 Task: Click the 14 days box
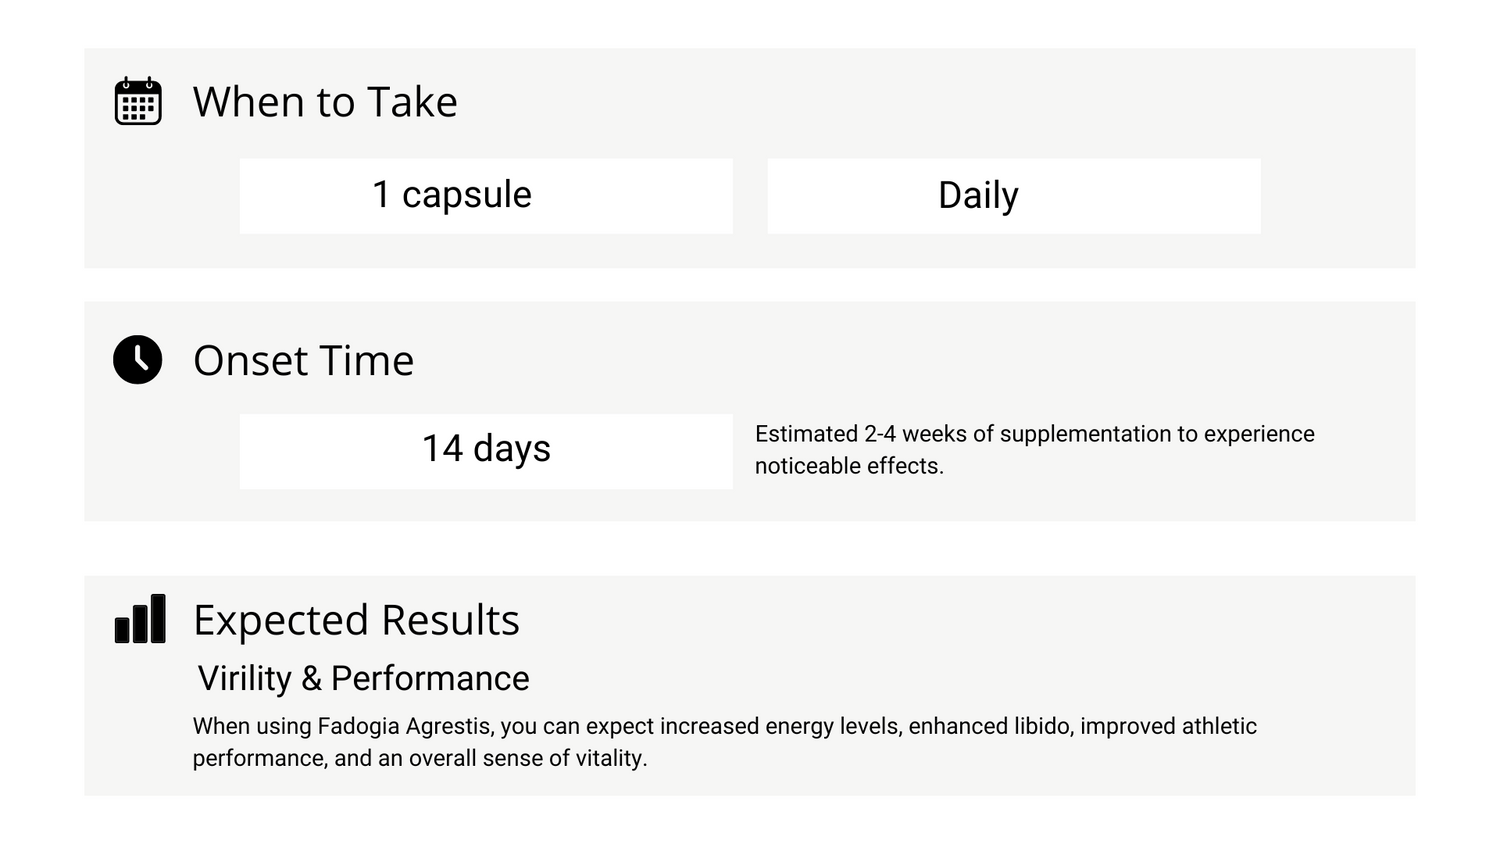tap(486, 452)
